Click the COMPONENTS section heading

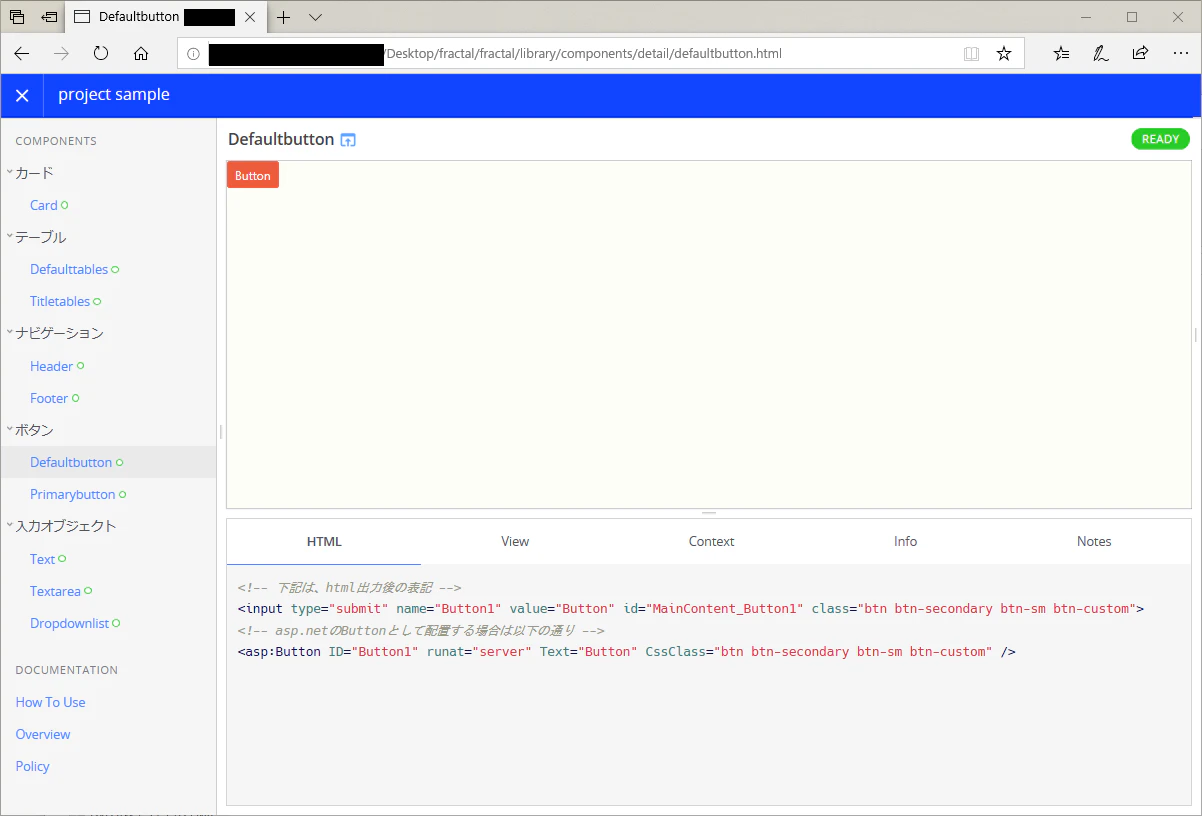coord(56,141)
